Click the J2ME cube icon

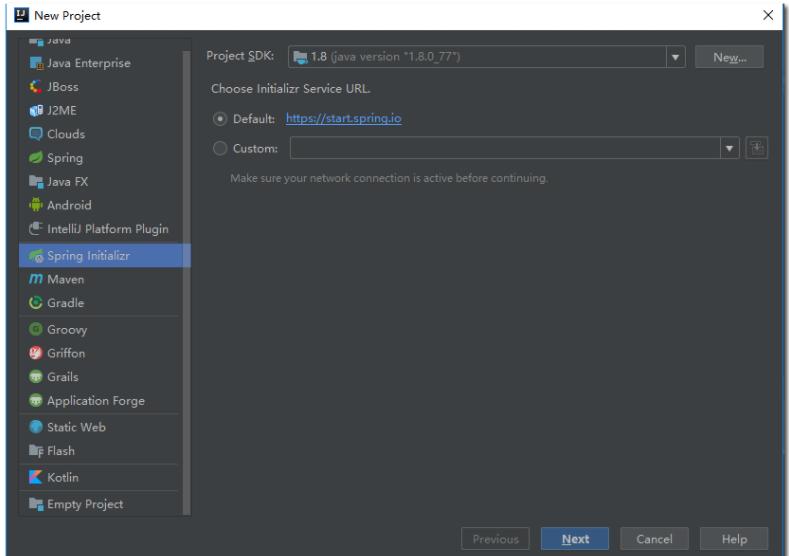click(36, 110)
